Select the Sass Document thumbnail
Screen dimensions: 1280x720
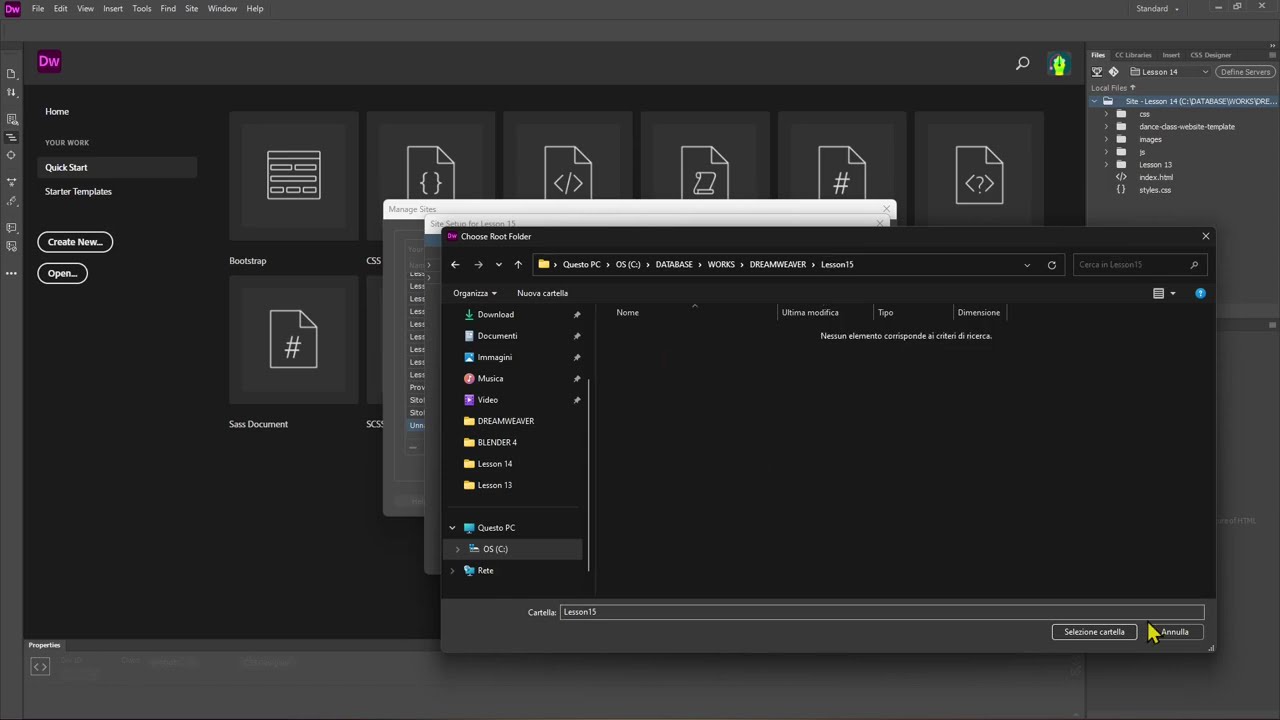point(293,339)
